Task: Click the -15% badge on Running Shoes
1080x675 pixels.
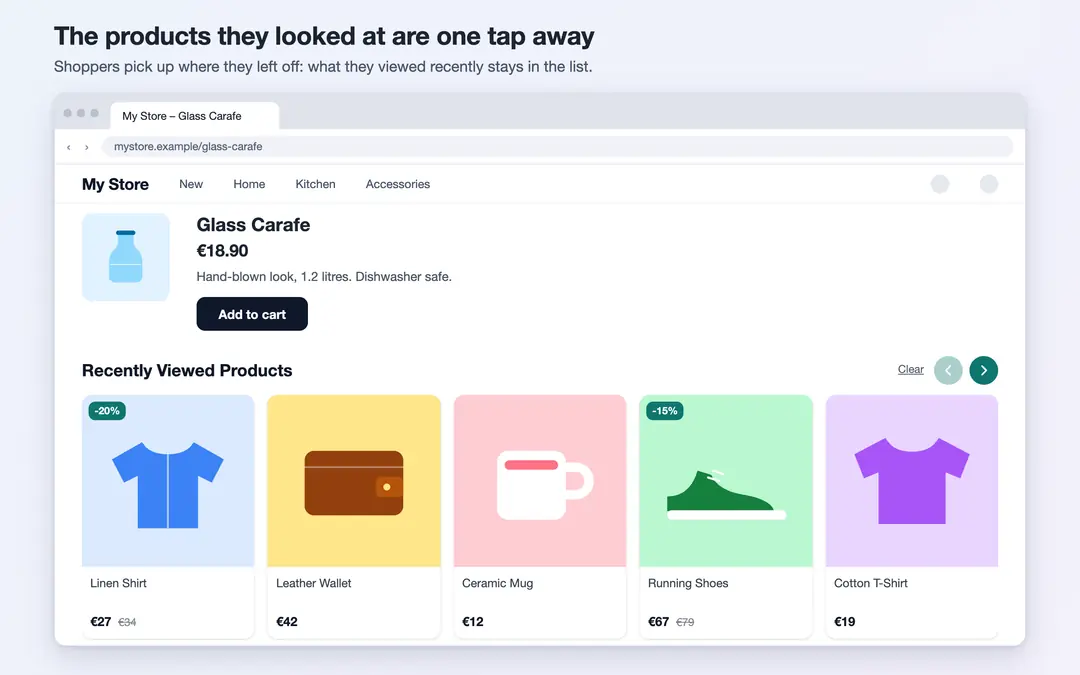Action: pos(665,411)
